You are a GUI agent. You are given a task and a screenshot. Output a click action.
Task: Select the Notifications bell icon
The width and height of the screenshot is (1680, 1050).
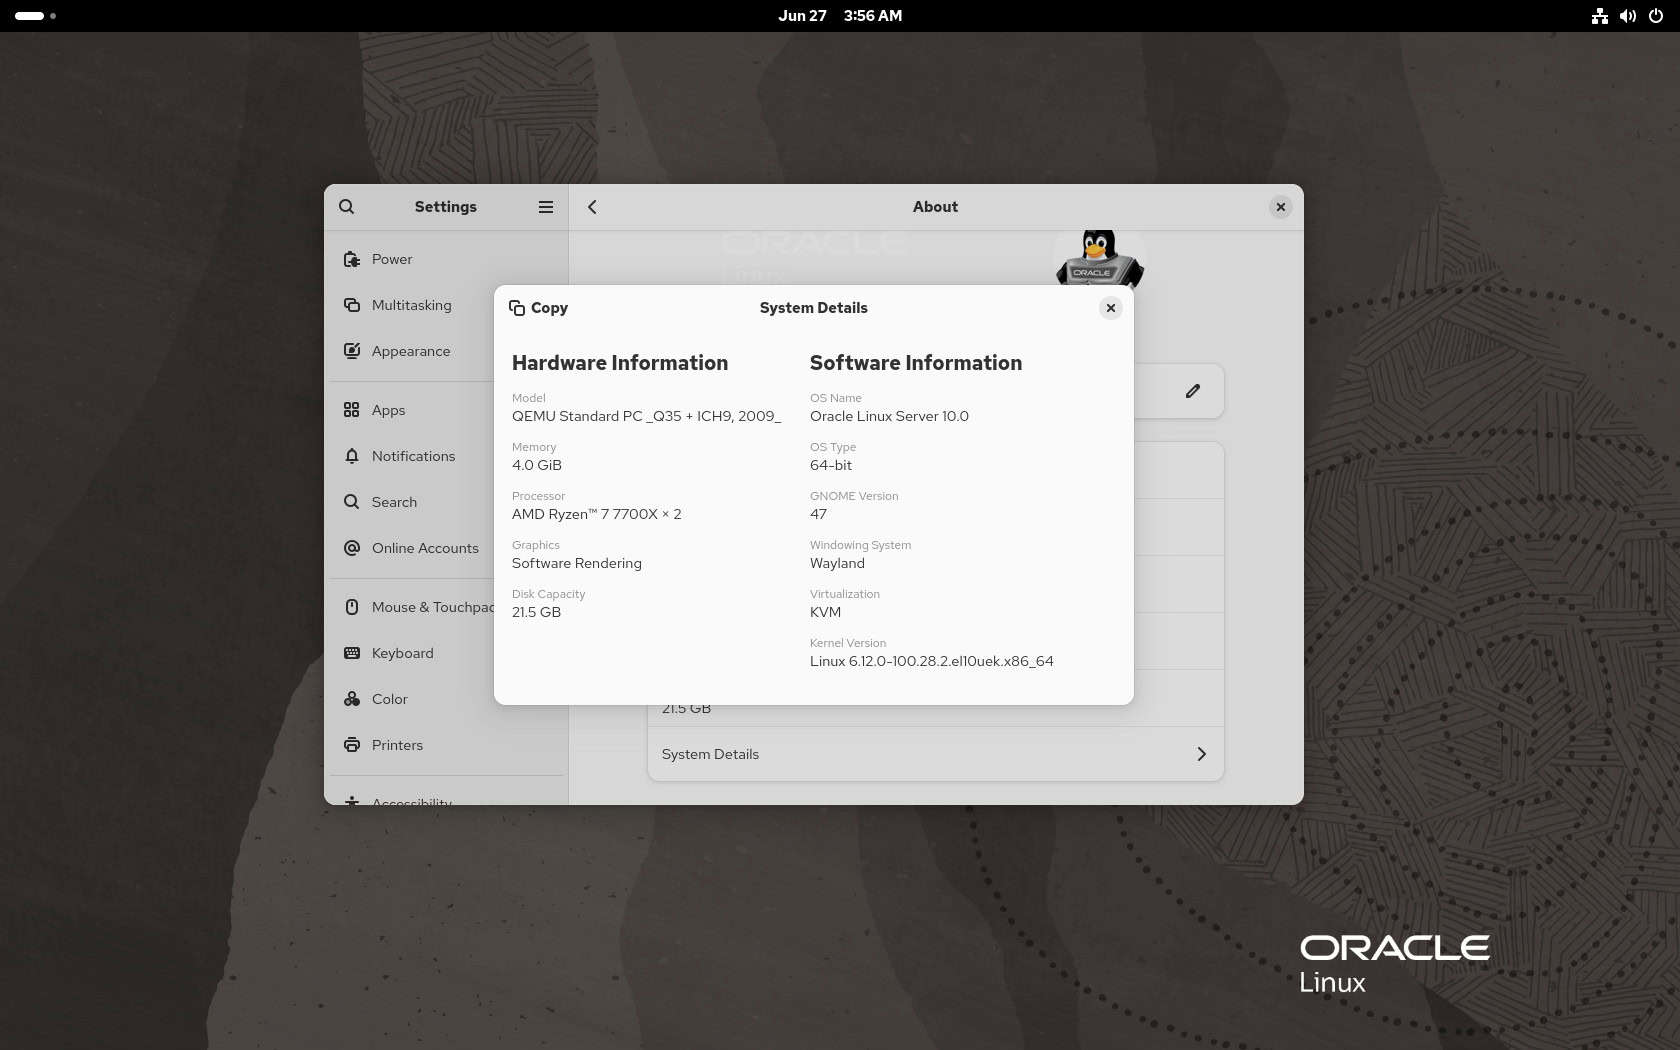351,456
